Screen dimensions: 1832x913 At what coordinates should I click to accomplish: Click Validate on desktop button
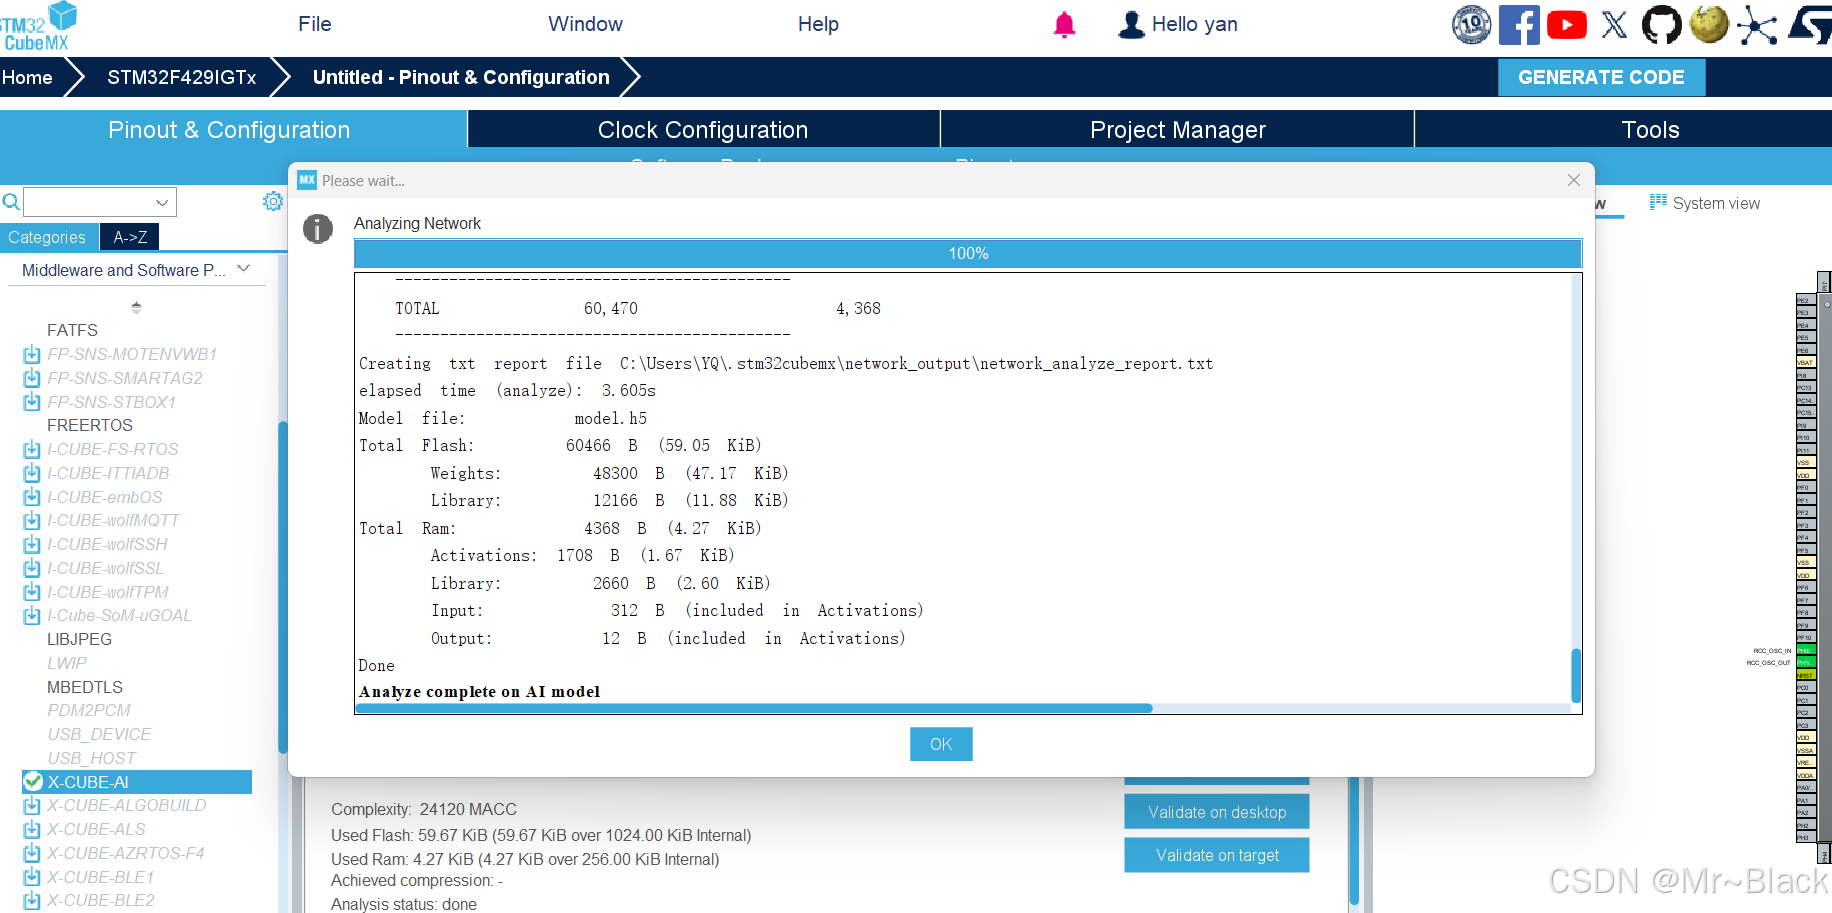(1217, 812)
